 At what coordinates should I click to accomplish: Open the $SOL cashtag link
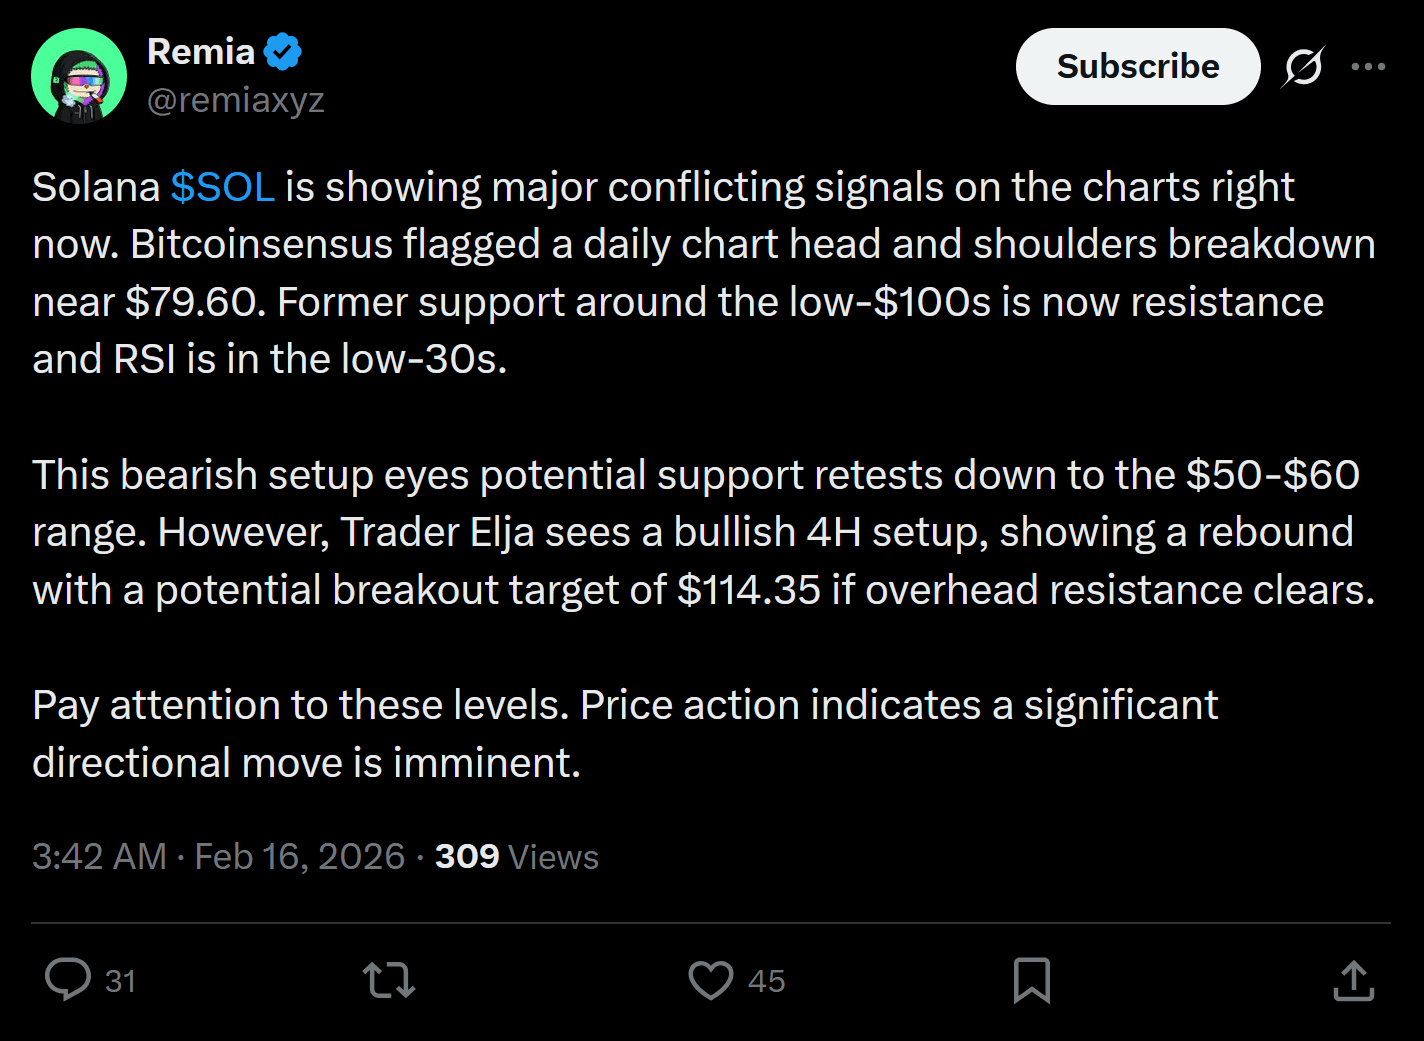pos(222,187)
